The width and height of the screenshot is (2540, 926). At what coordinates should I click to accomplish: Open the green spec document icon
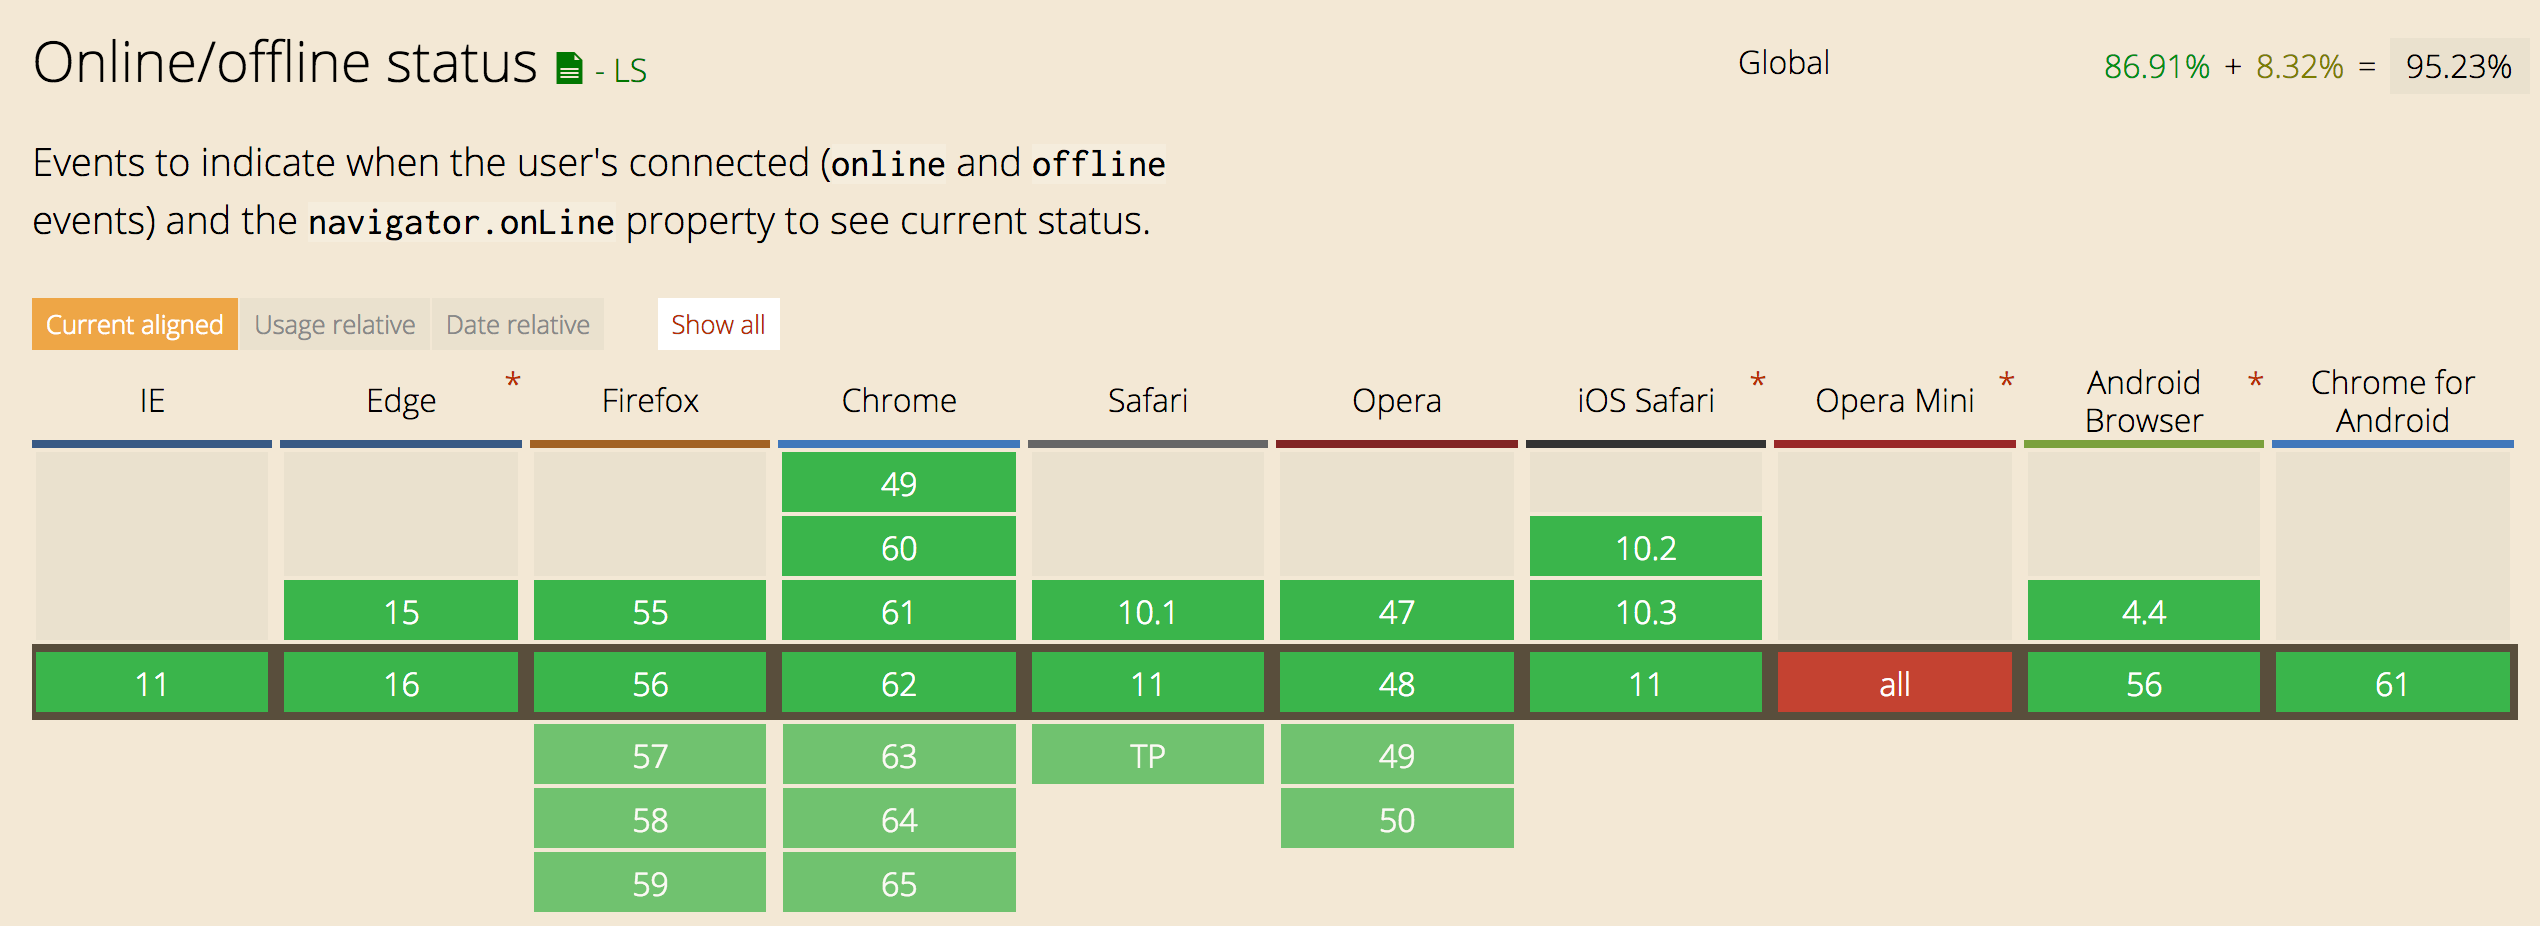click(569, 68)
